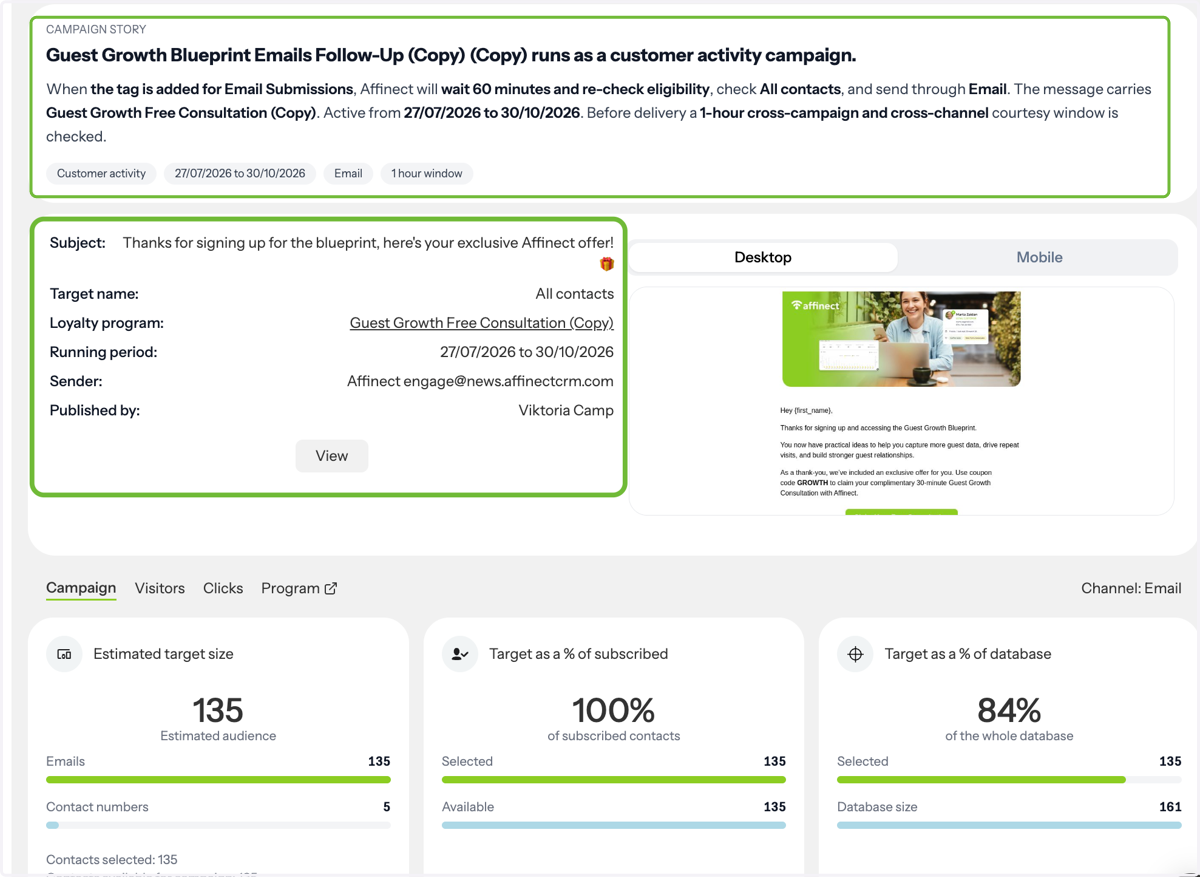Viewport: 1200px width, 877px height.
Task: Click the Loyalty program label
Action: coord(107,323)
